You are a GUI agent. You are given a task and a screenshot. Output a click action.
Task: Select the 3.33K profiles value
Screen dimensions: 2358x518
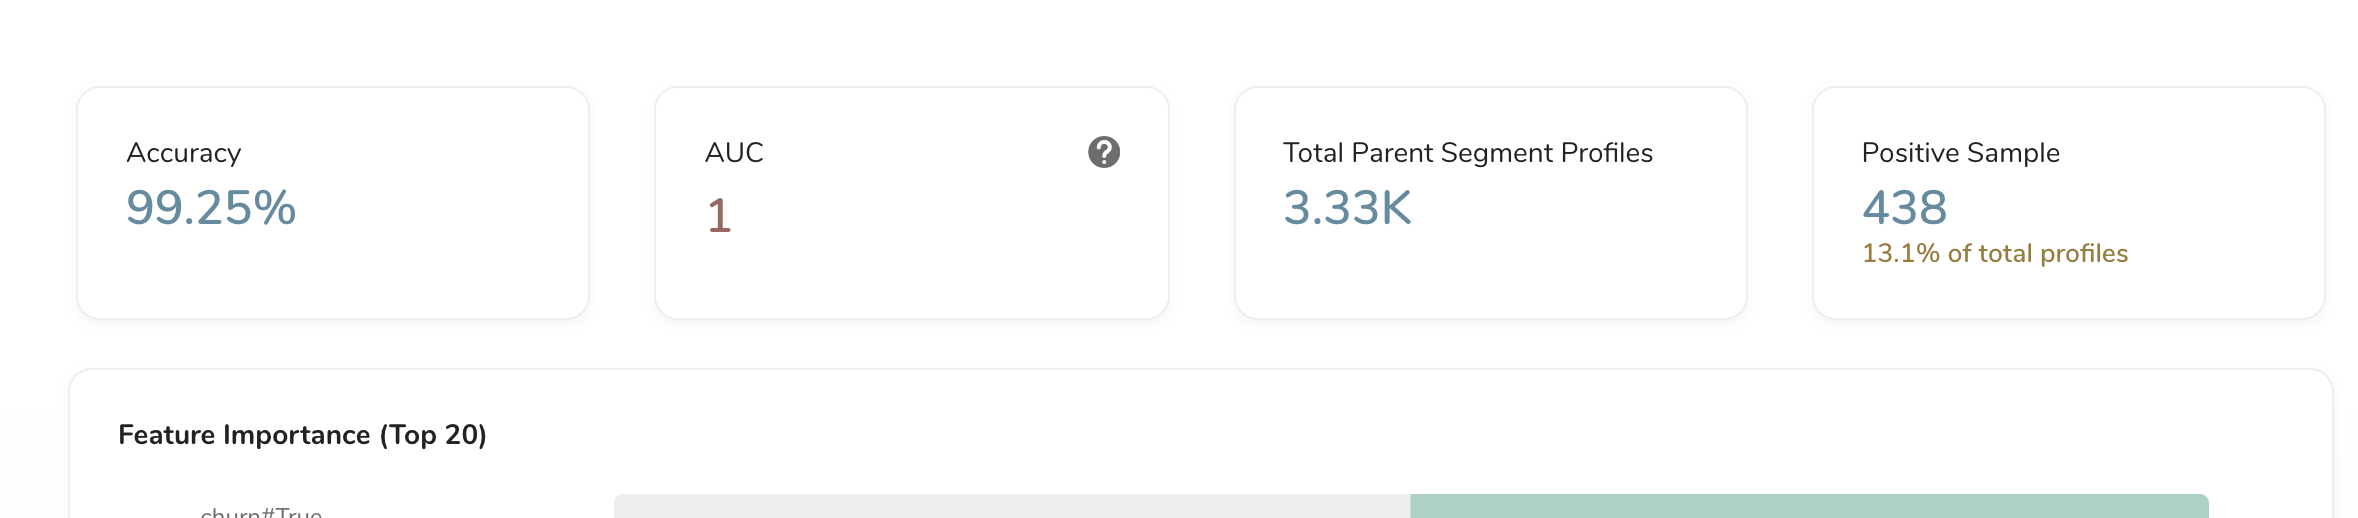tap(1347, 208)
